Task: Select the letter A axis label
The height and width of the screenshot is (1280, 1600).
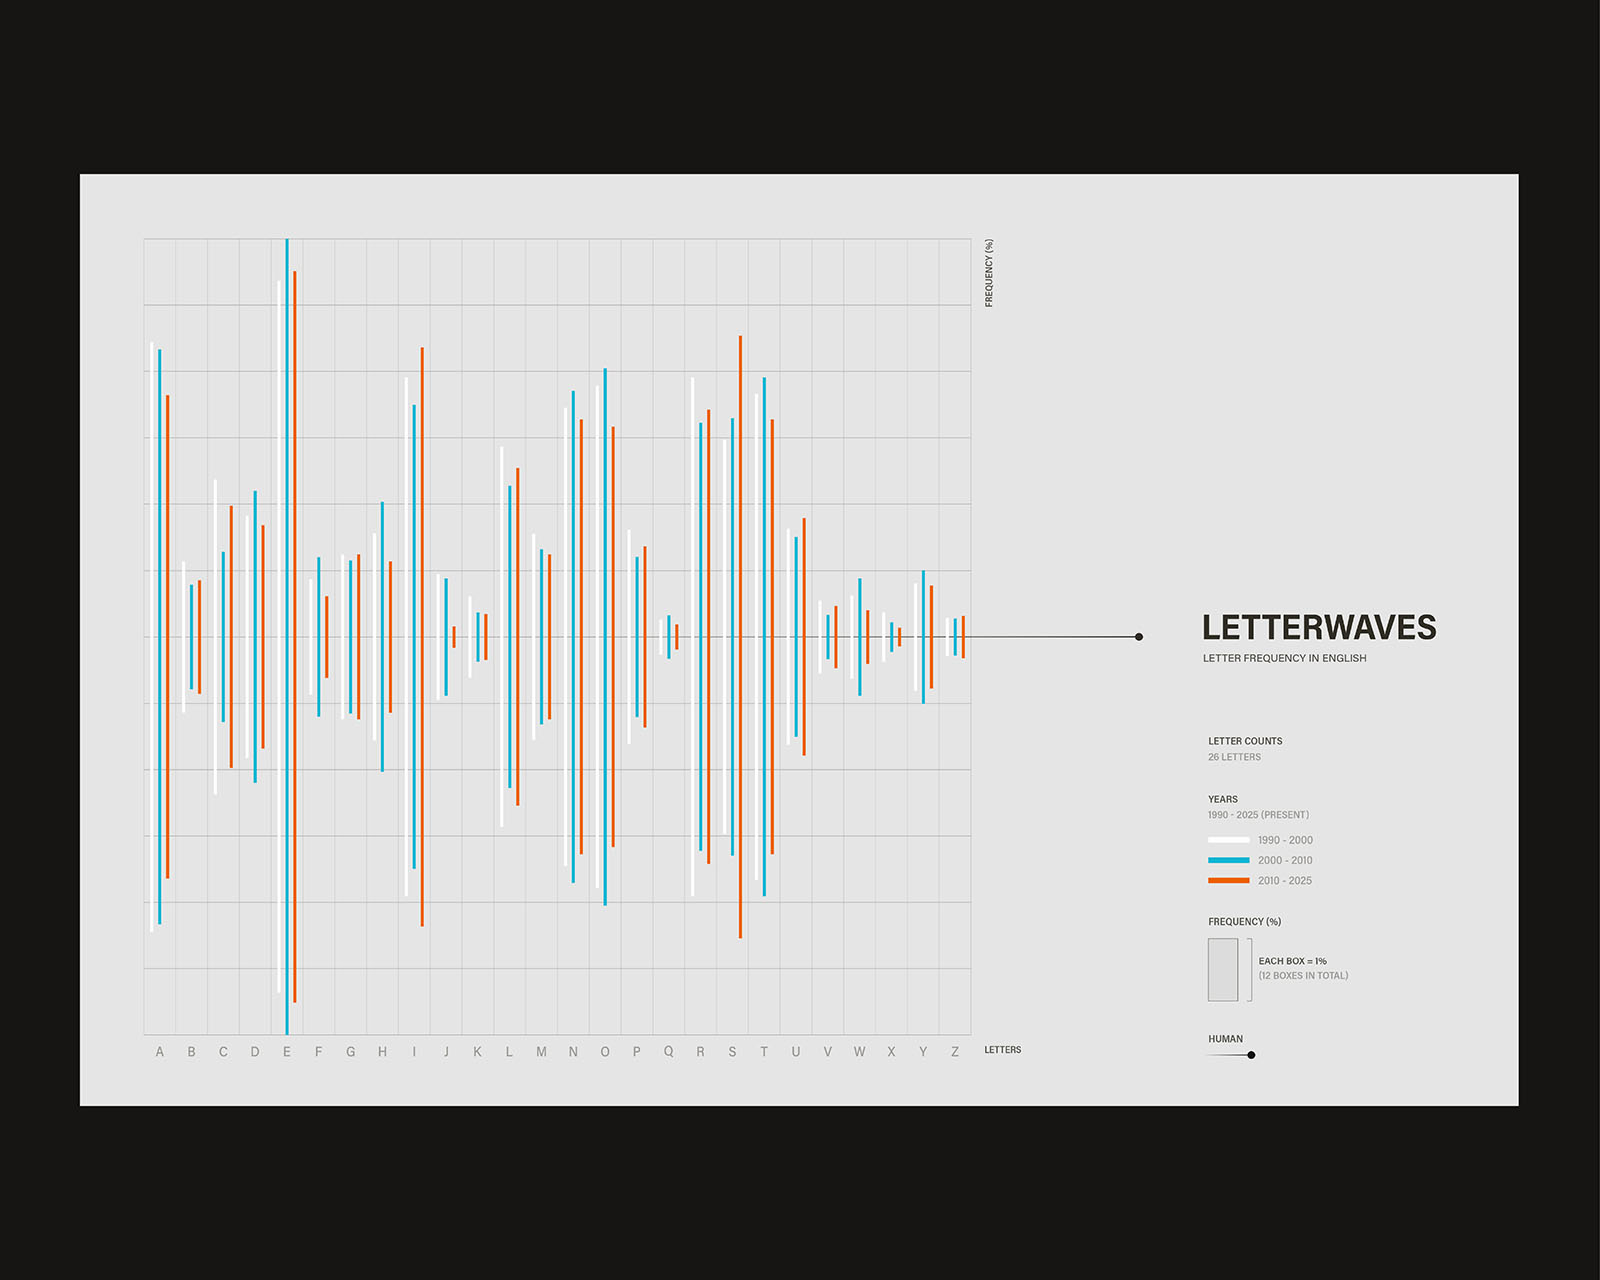Action: (160, 1052)
